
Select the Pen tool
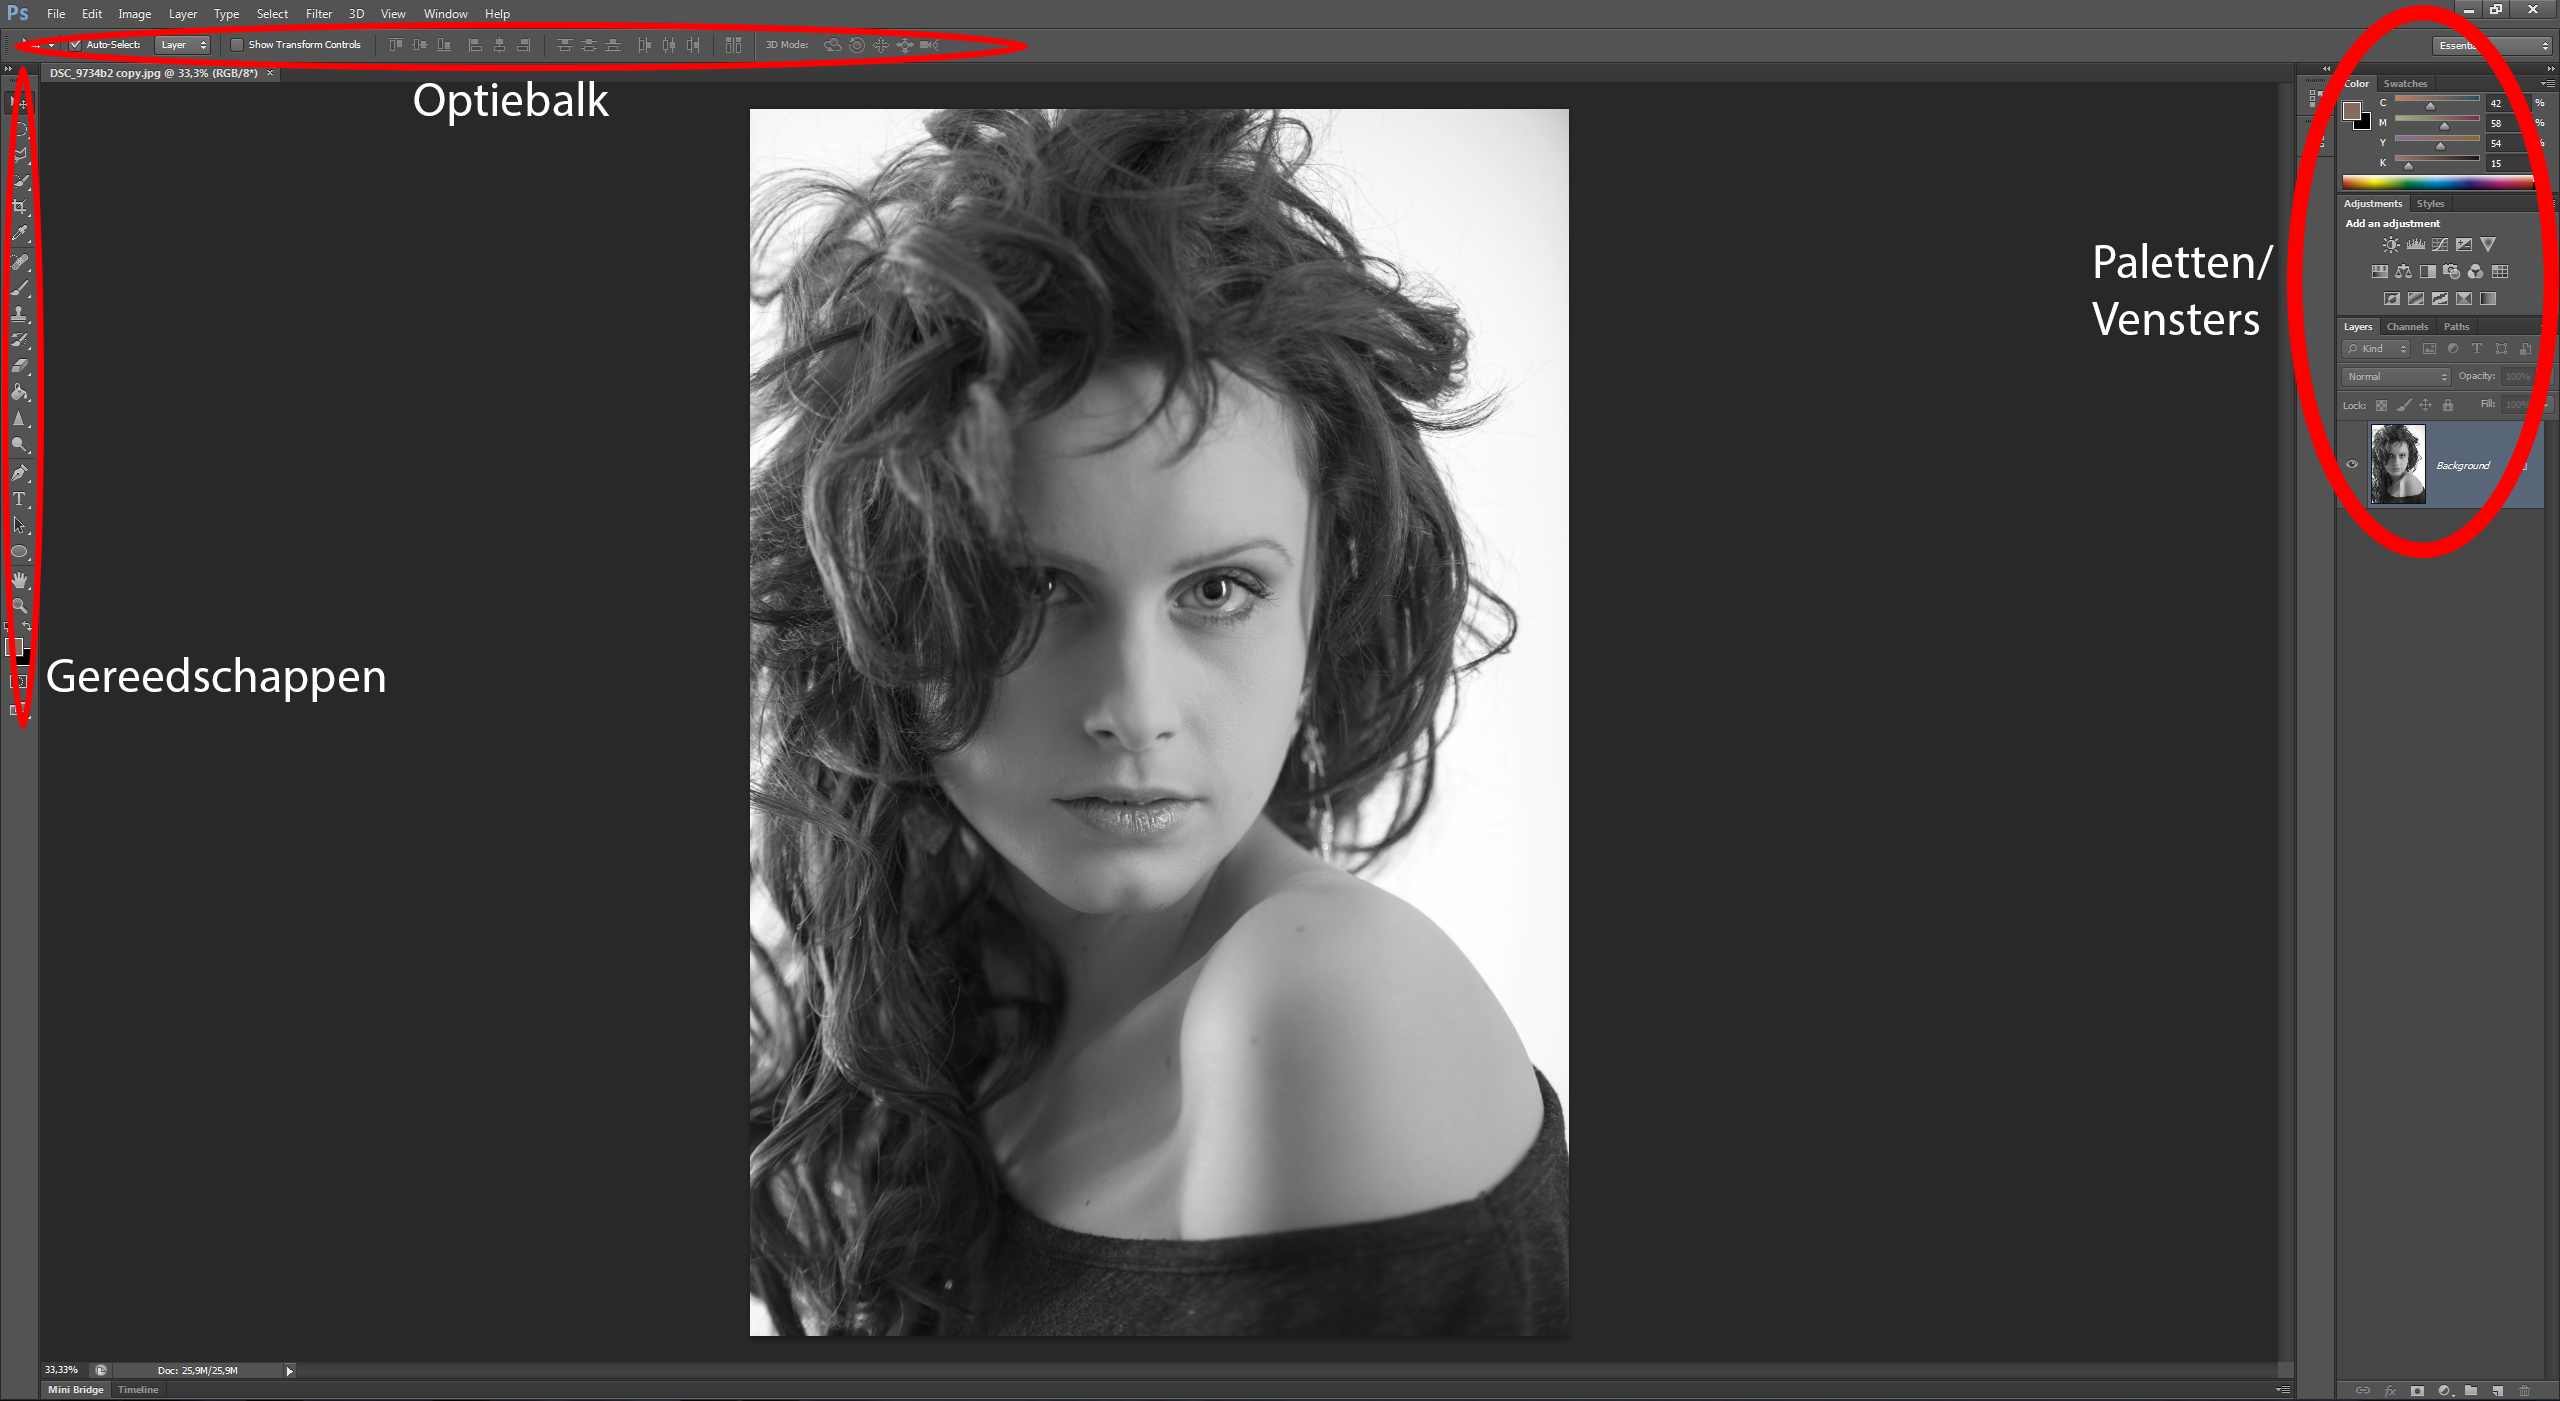pos(19,472)
